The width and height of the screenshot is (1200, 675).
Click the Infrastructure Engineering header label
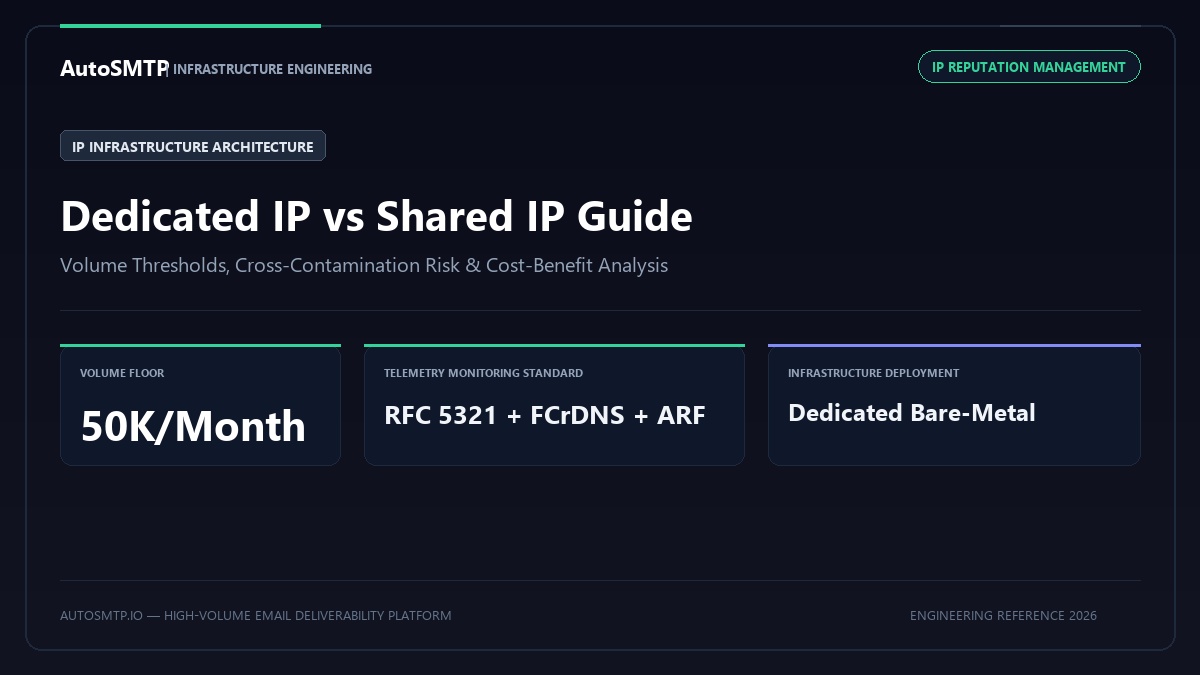click(272, 69)
